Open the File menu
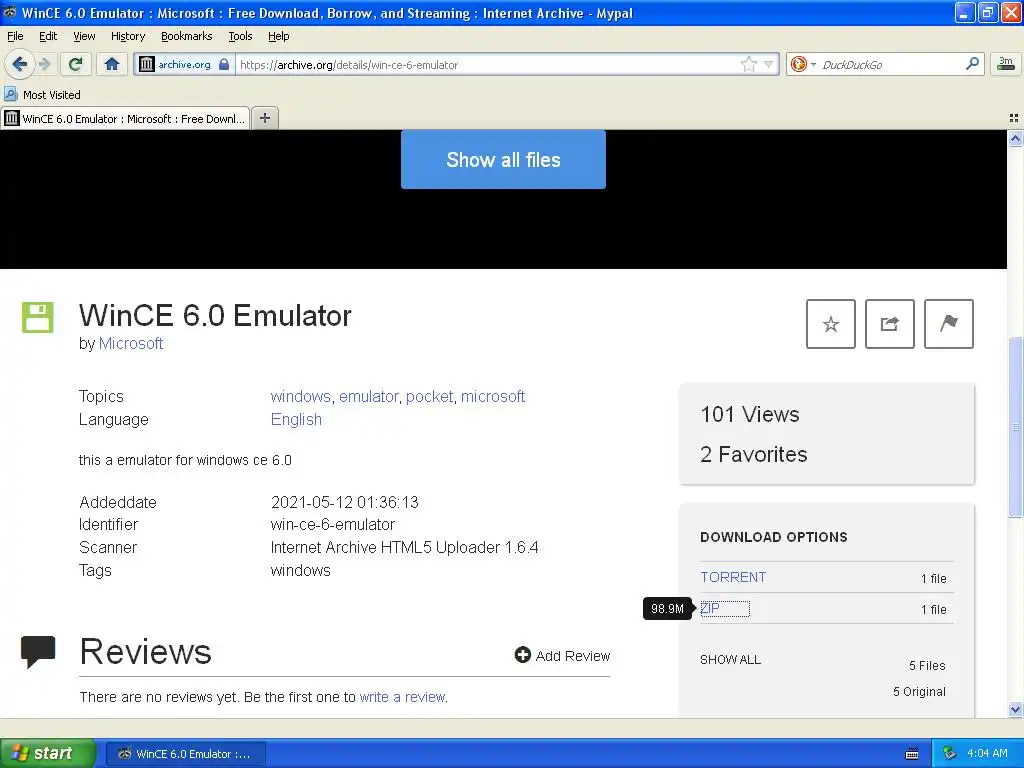 [15, 36]
